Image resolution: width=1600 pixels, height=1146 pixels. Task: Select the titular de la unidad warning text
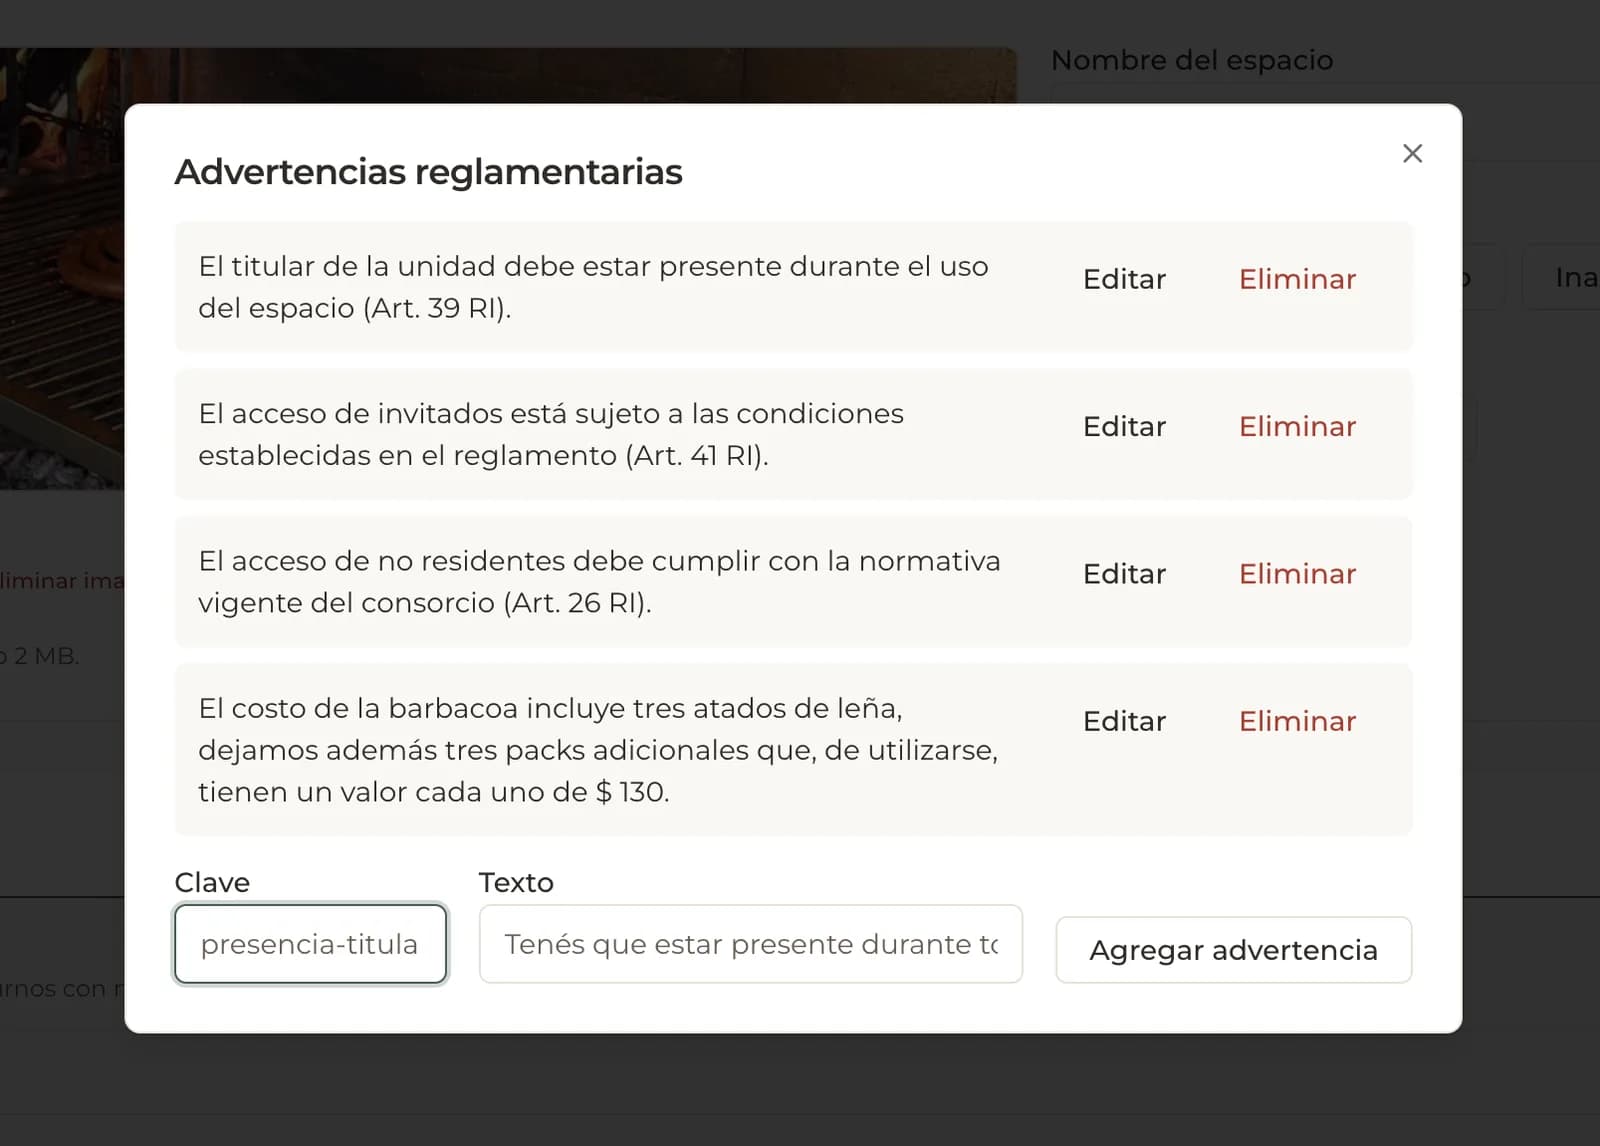pyautogui.click(x=593, y=287)
